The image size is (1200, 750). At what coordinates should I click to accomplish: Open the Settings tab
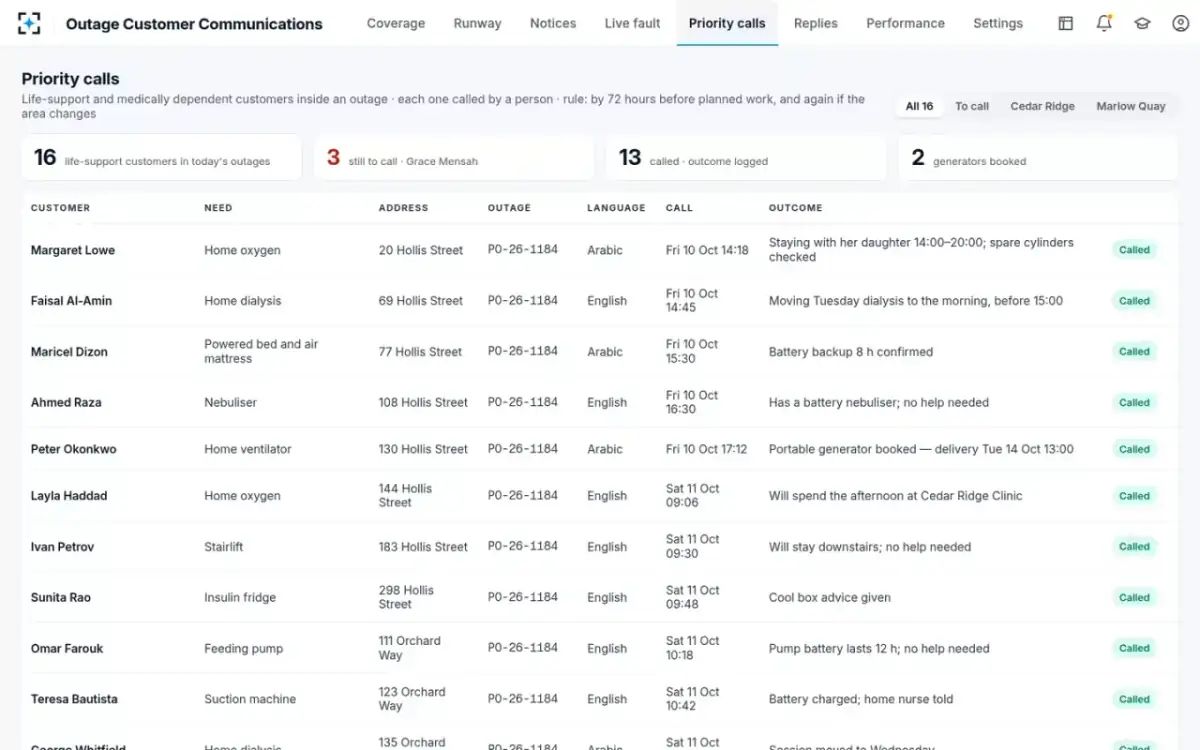pyautogui.click(x=998, y=23)
